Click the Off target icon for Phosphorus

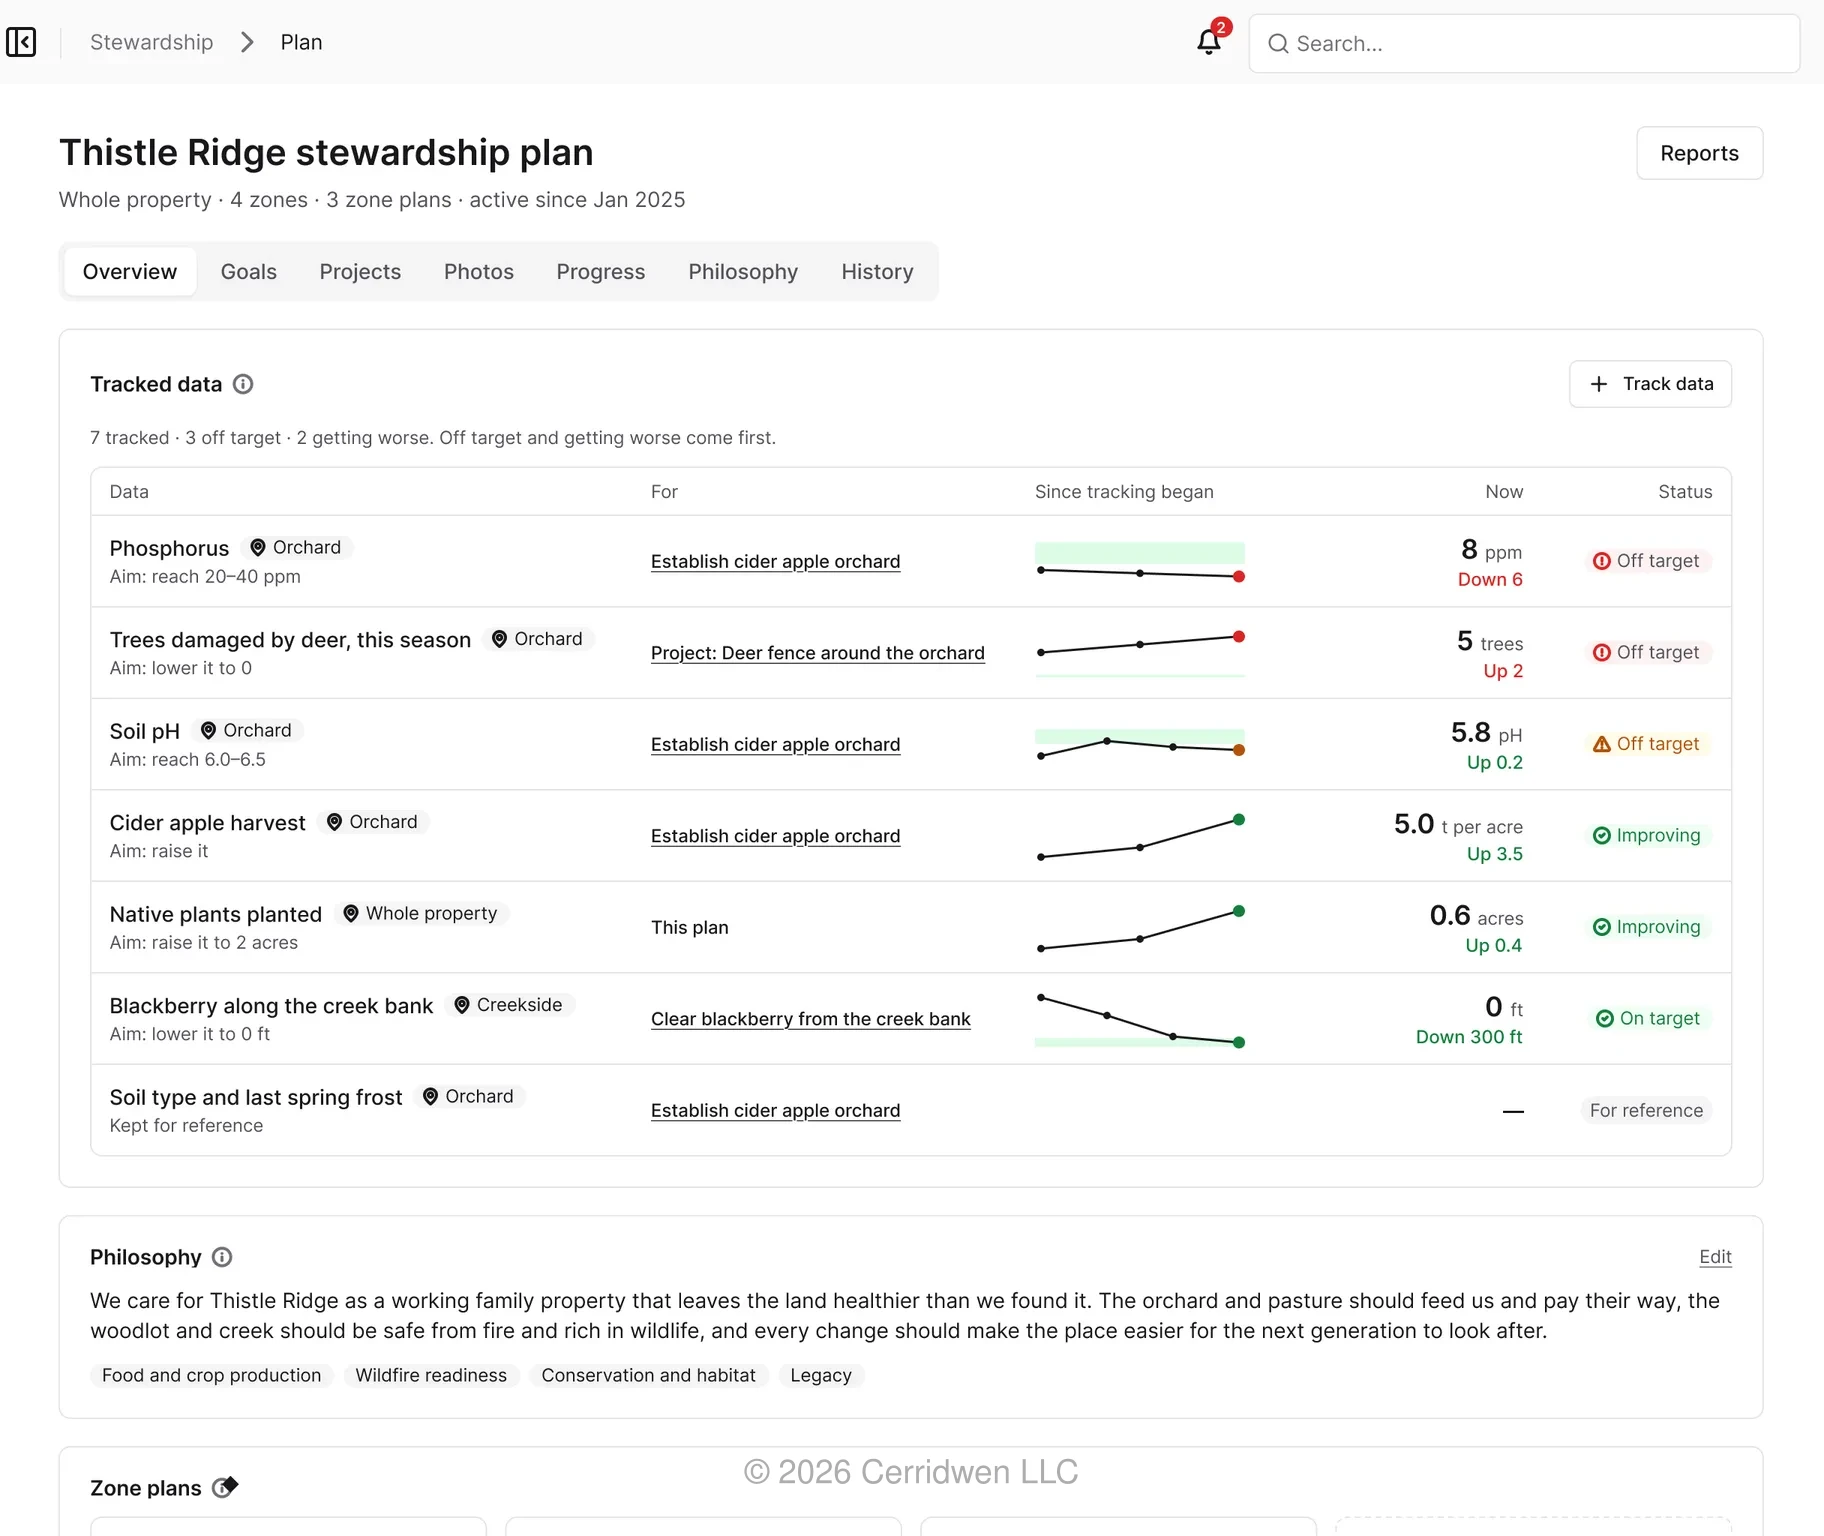click(x=1602, y=561)
